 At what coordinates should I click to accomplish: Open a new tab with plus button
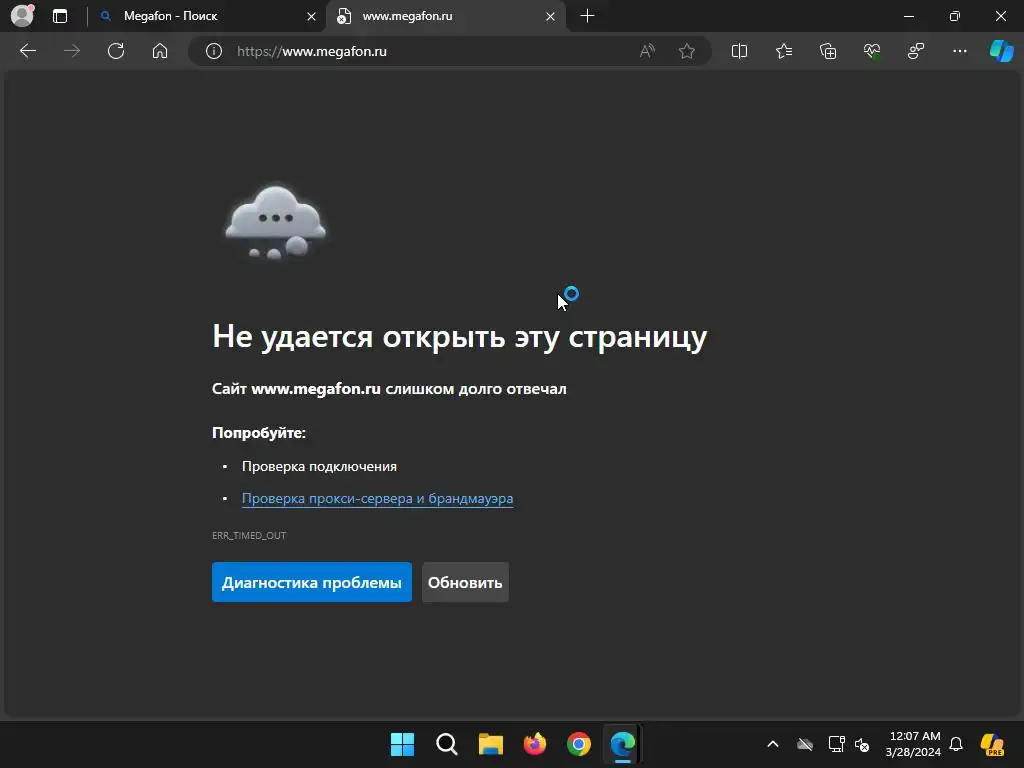(x=587, y=16)
